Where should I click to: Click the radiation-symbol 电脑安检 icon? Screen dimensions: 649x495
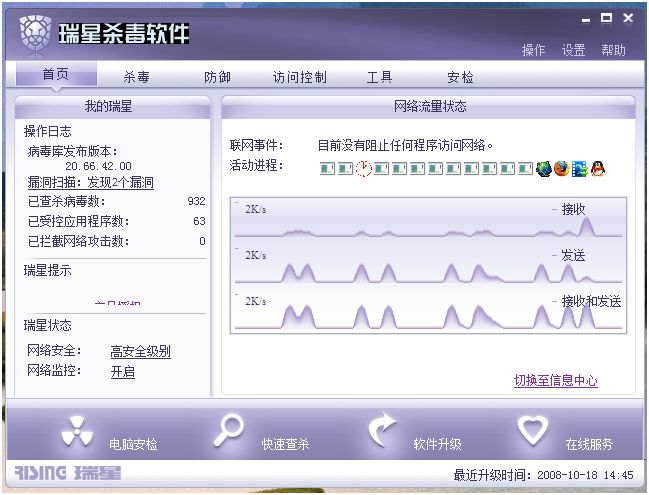(x=77, y=433)
